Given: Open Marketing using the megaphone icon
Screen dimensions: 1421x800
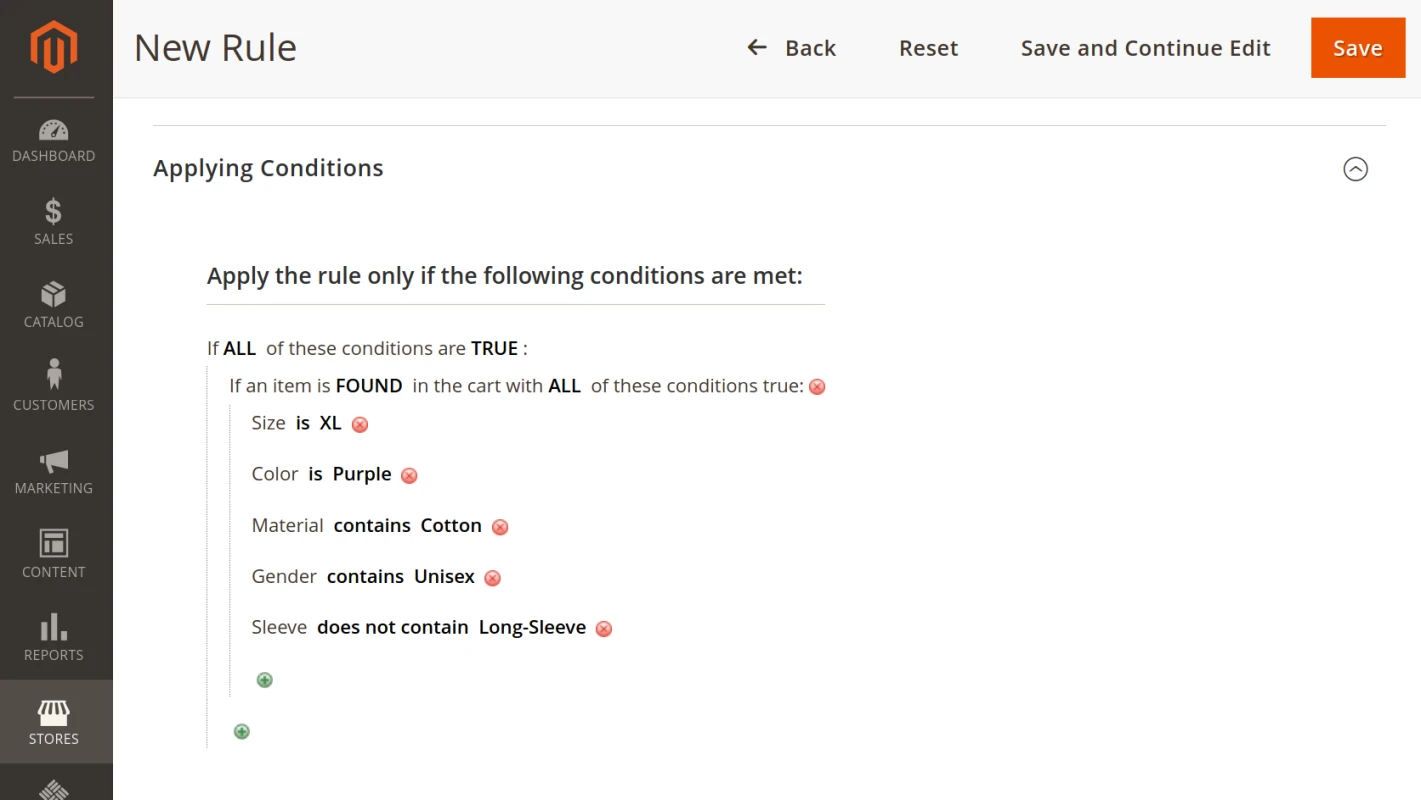Looking at the screenshot, I should [x=53, y=463].
